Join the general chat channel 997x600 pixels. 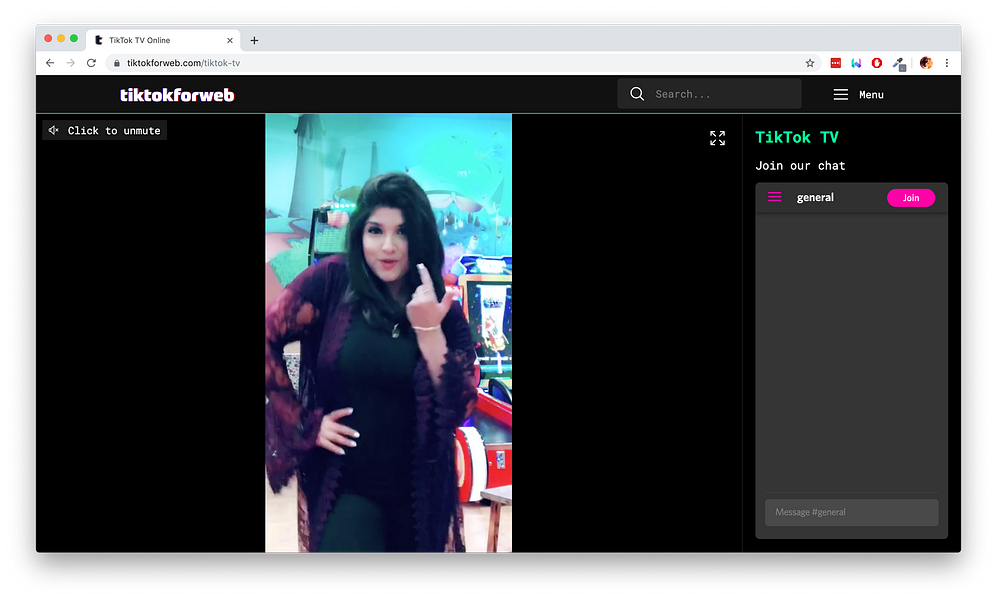click(911, 197)
